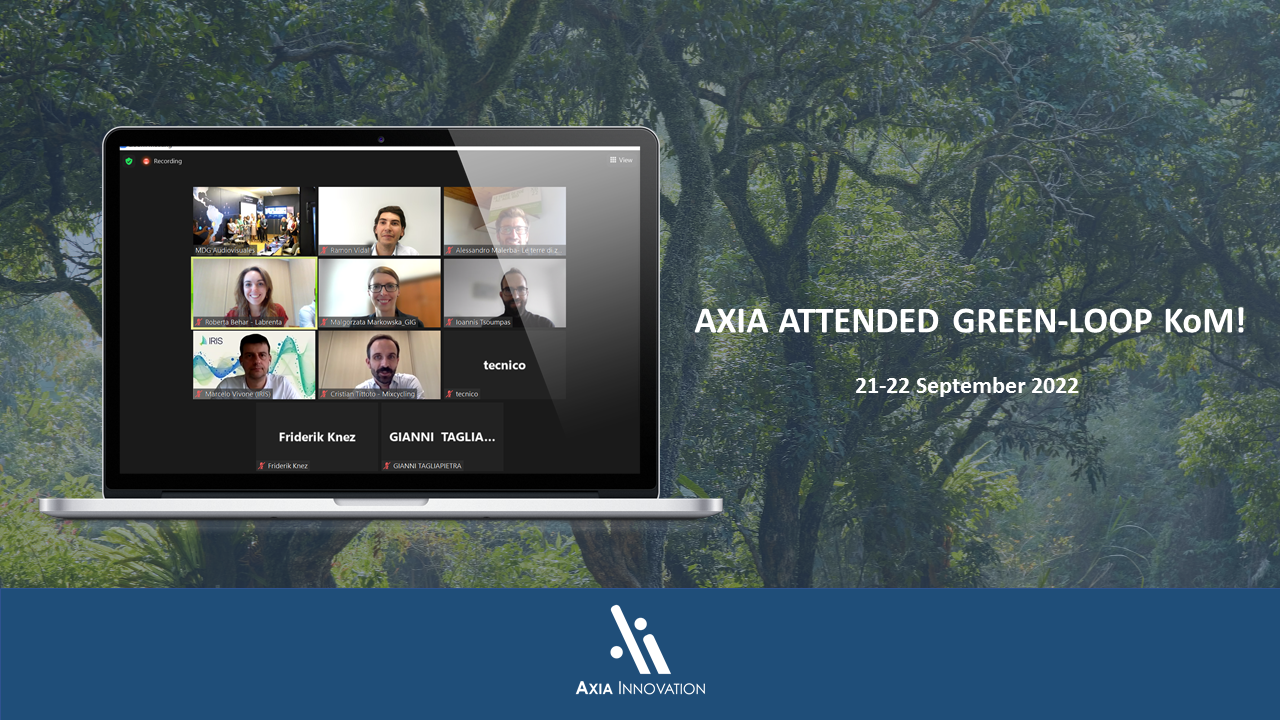Click the muted mic icon beside Marcelo Vivone
The height and width of the screenshot is (720, 1280).
pyautogui.click(x=199, y=394)
